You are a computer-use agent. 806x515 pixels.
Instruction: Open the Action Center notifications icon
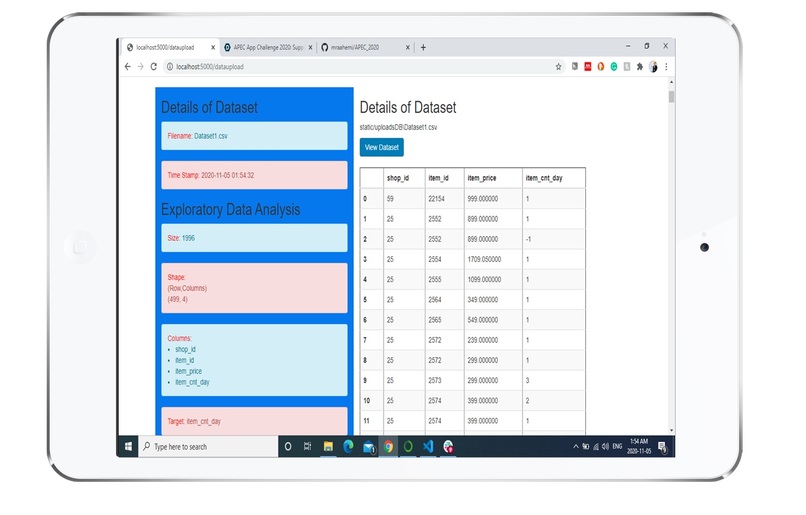point(663,447)
